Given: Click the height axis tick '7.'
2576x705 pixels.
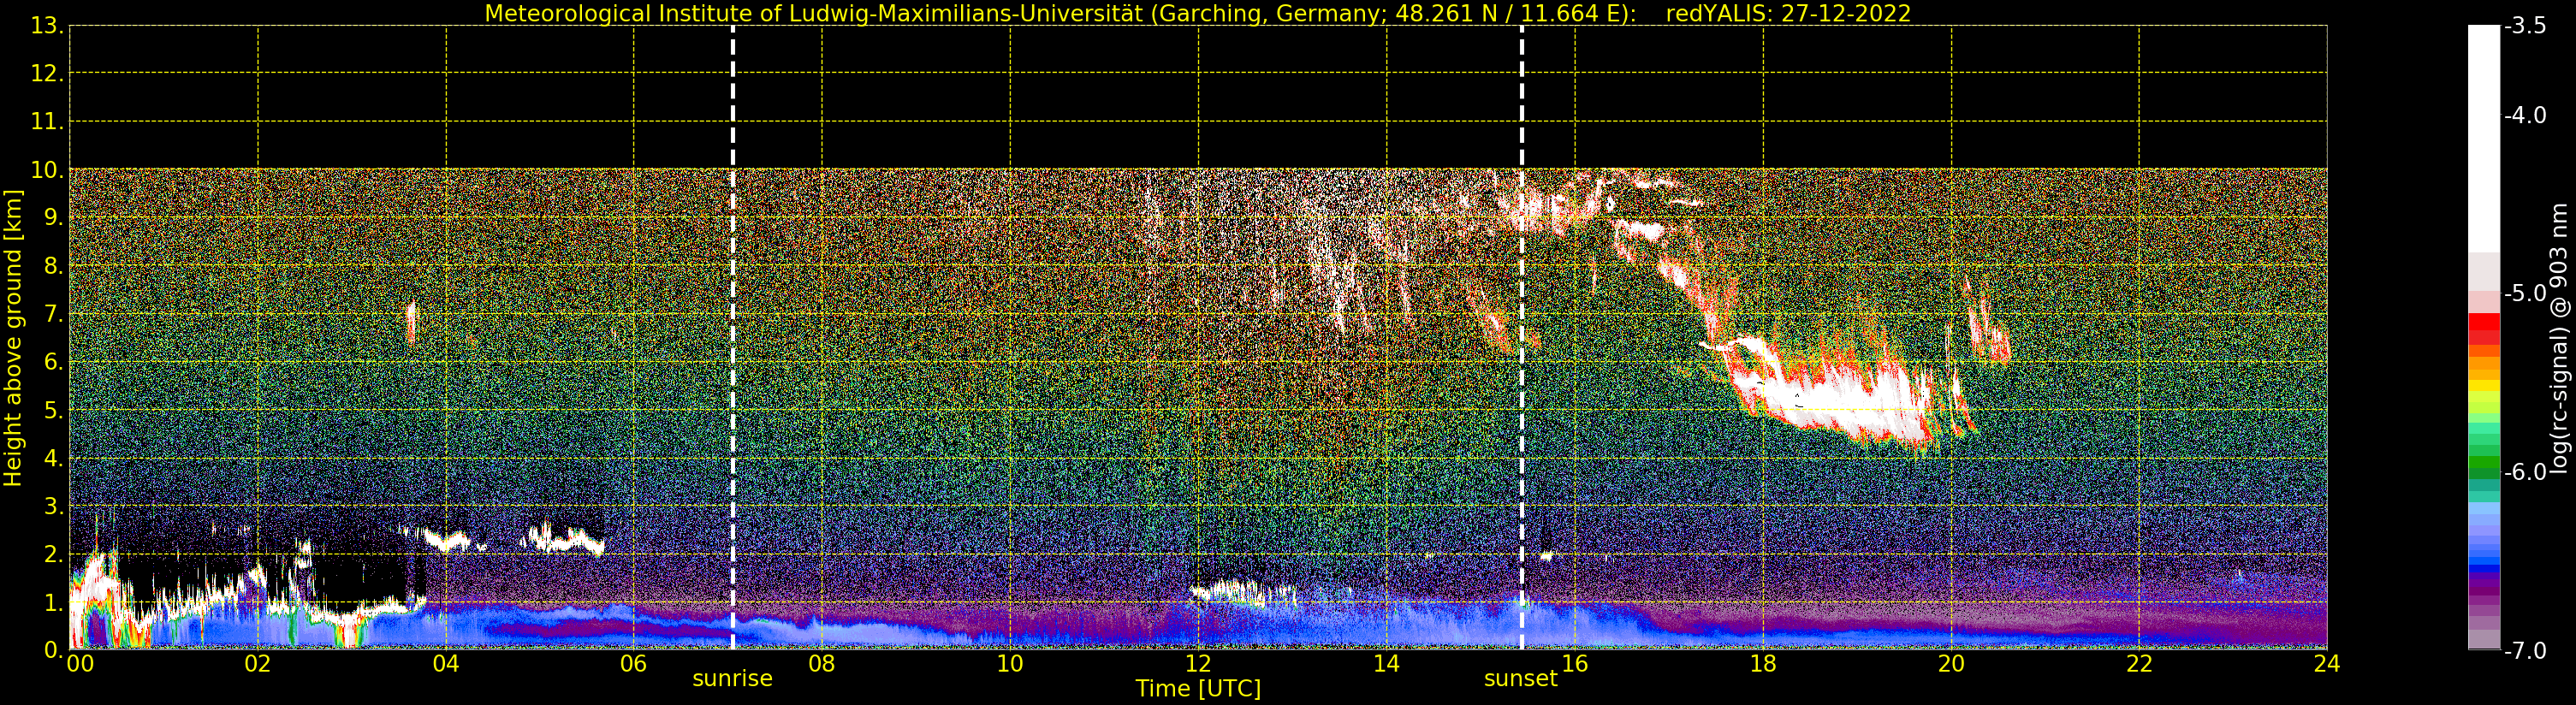Looking at the screenshot, I should [54, 315].
